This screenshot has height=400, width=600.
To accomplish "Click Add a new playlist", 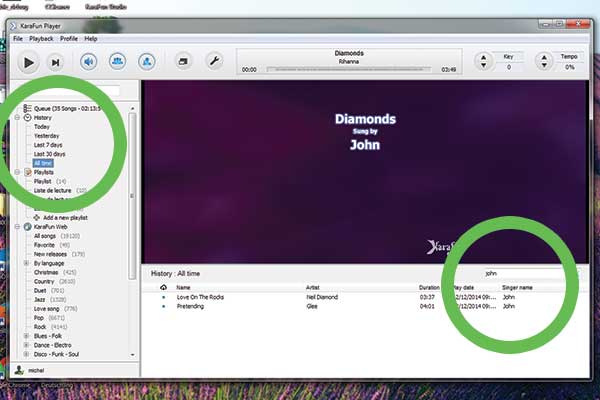I will (x=65, y=217).
